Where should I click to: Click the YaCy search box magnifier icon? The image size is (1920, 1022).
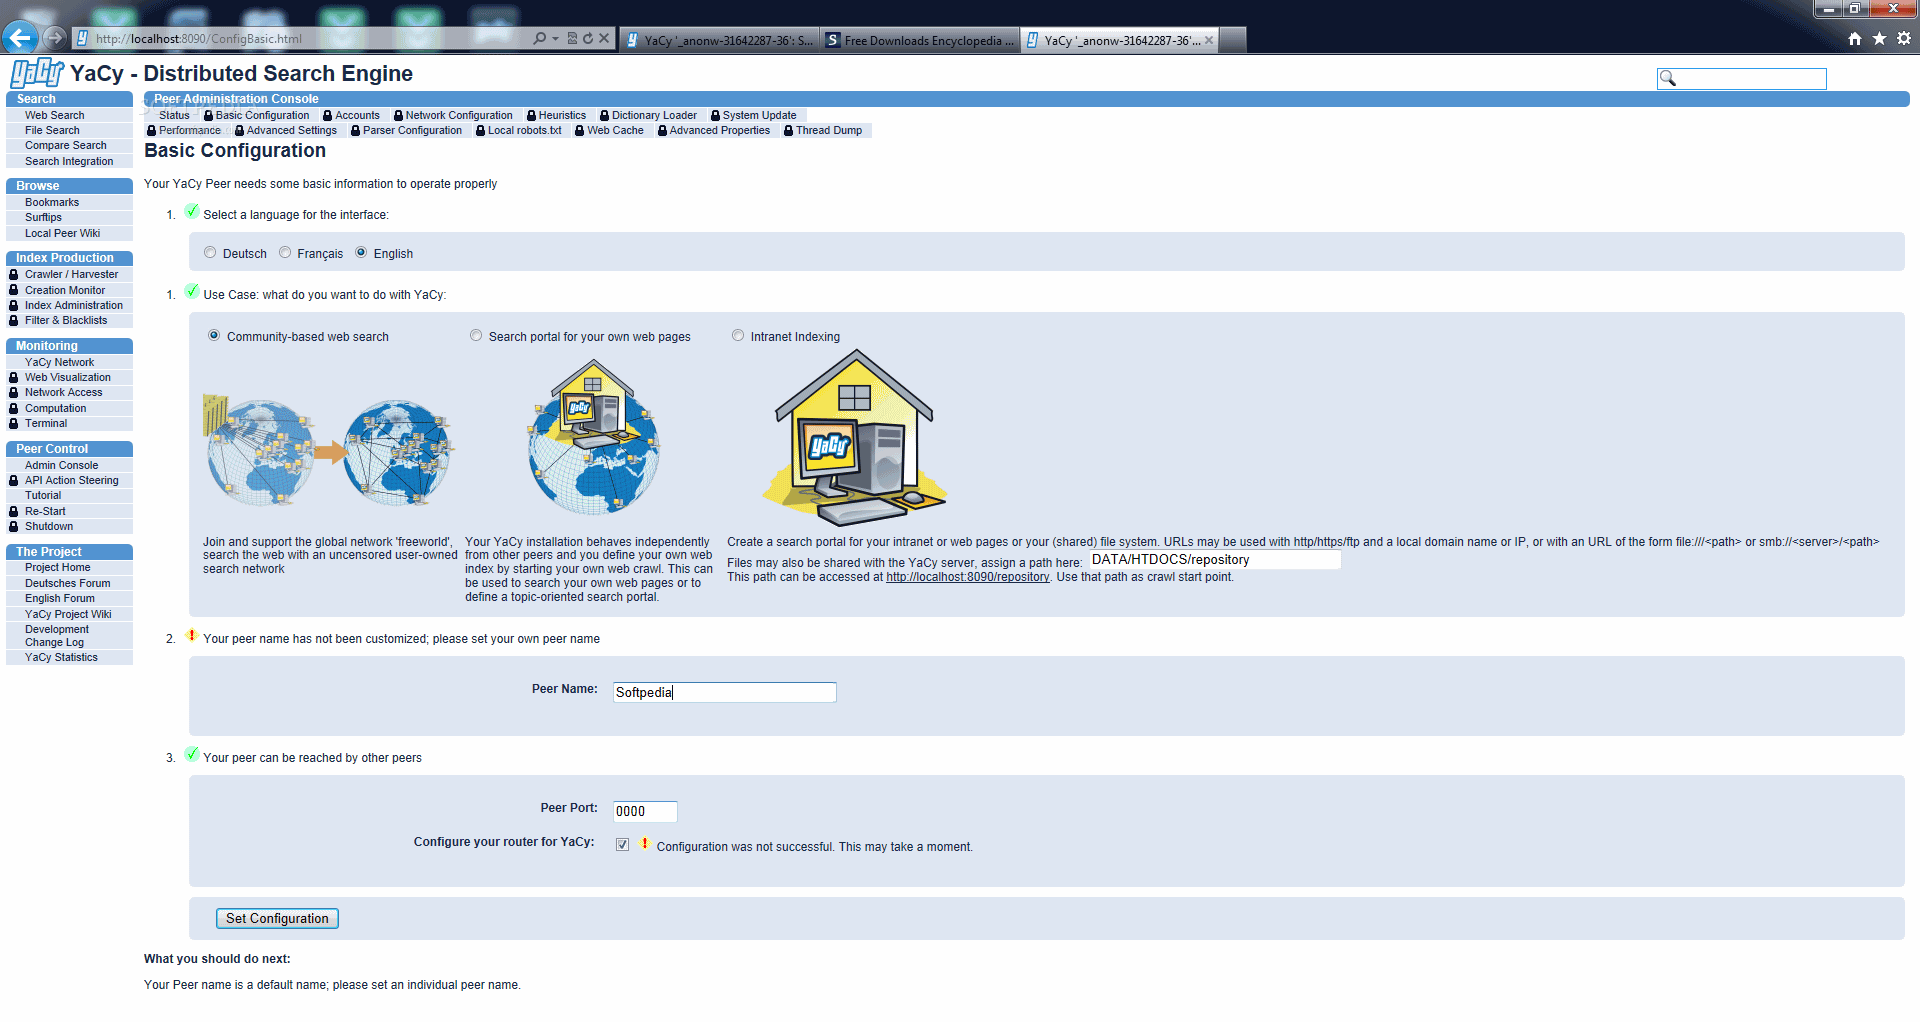[x=1667, y=78]
